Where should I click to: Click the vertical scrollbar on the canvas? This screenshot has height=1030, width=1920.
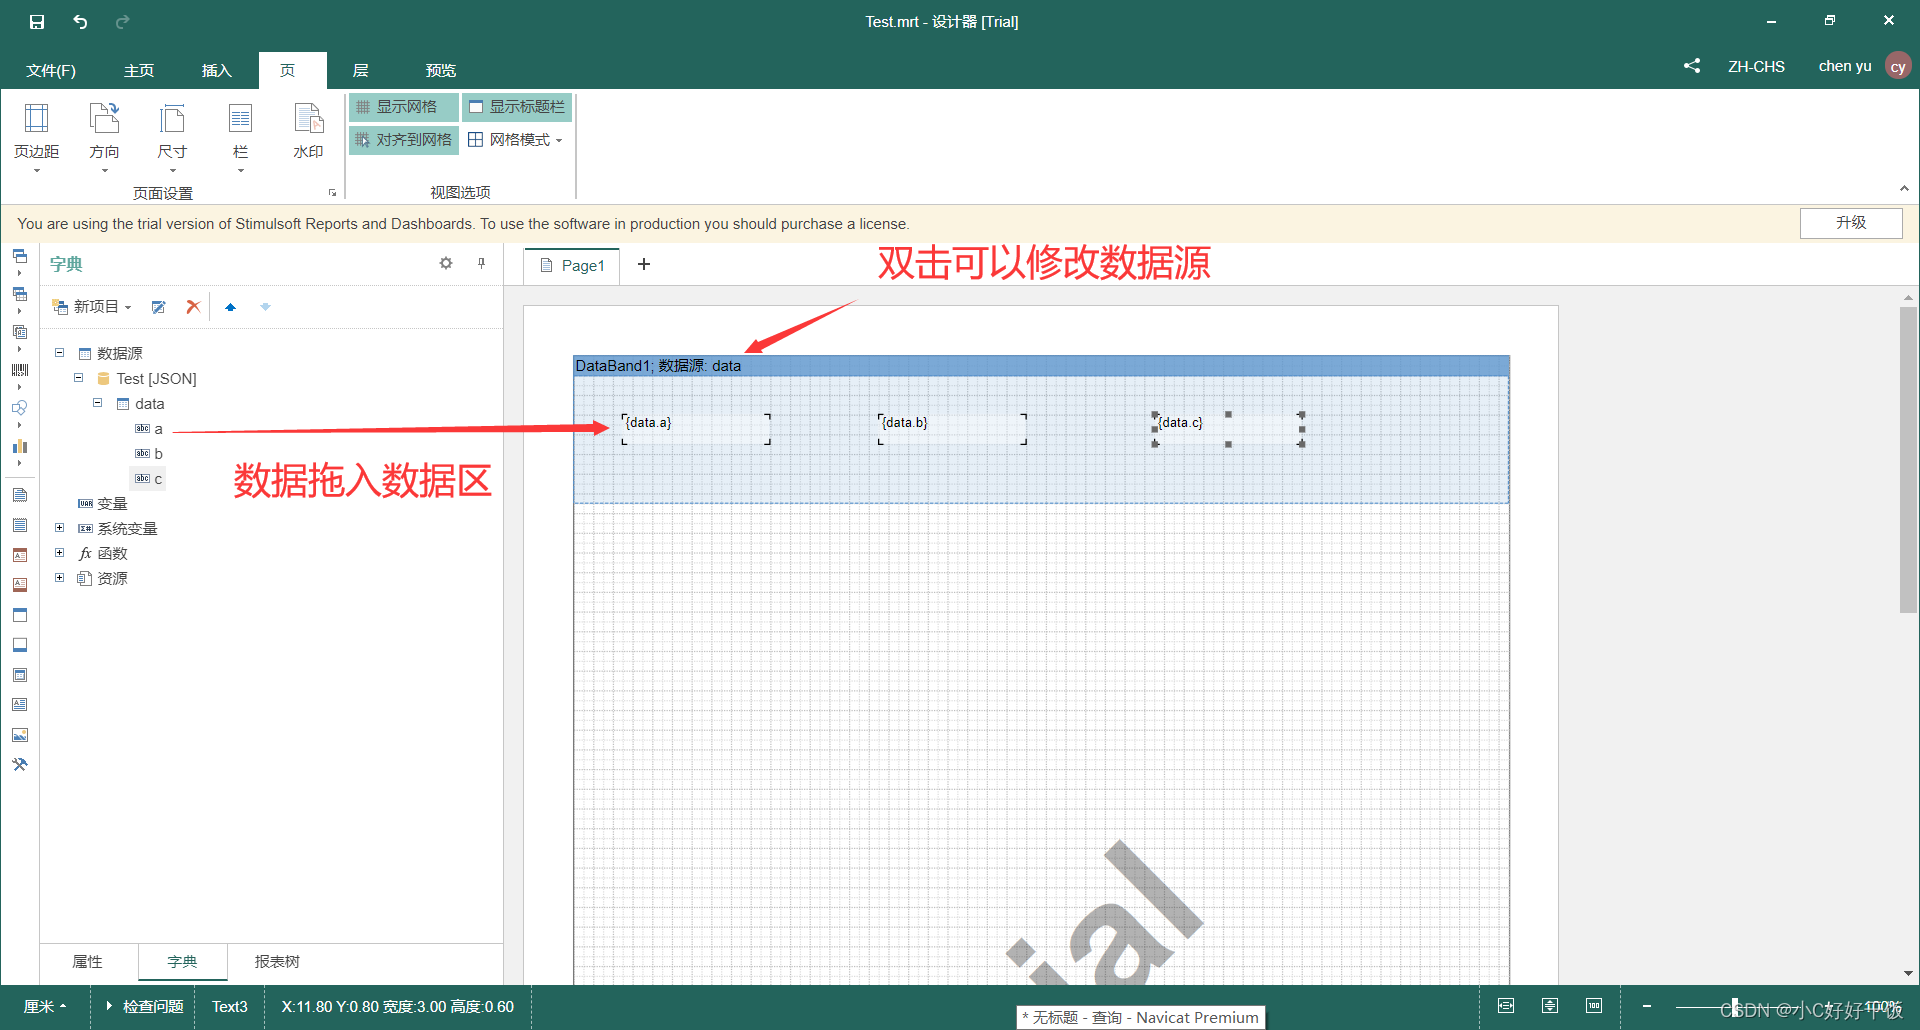pyautogui.click(x=1908, y=460)
